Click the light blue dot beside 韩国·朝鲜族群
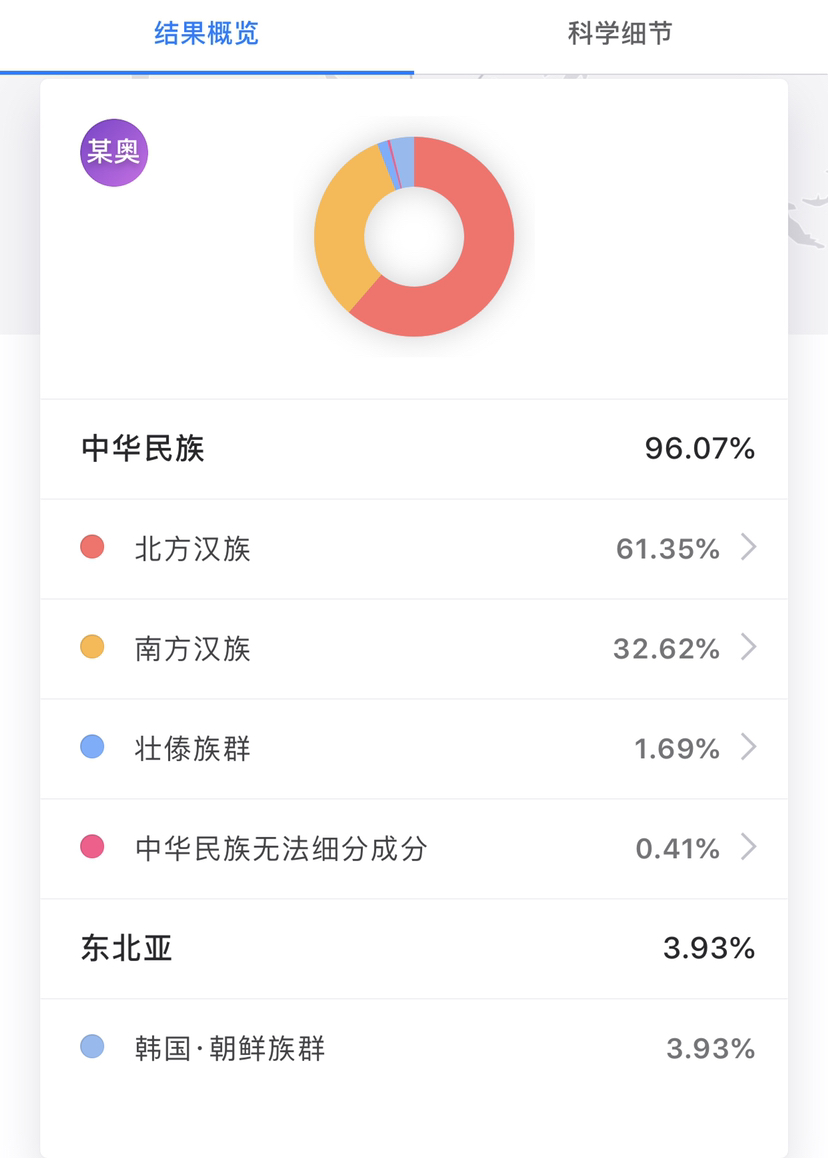Viewport: 828px width, 1158px height. [92, 1046]
